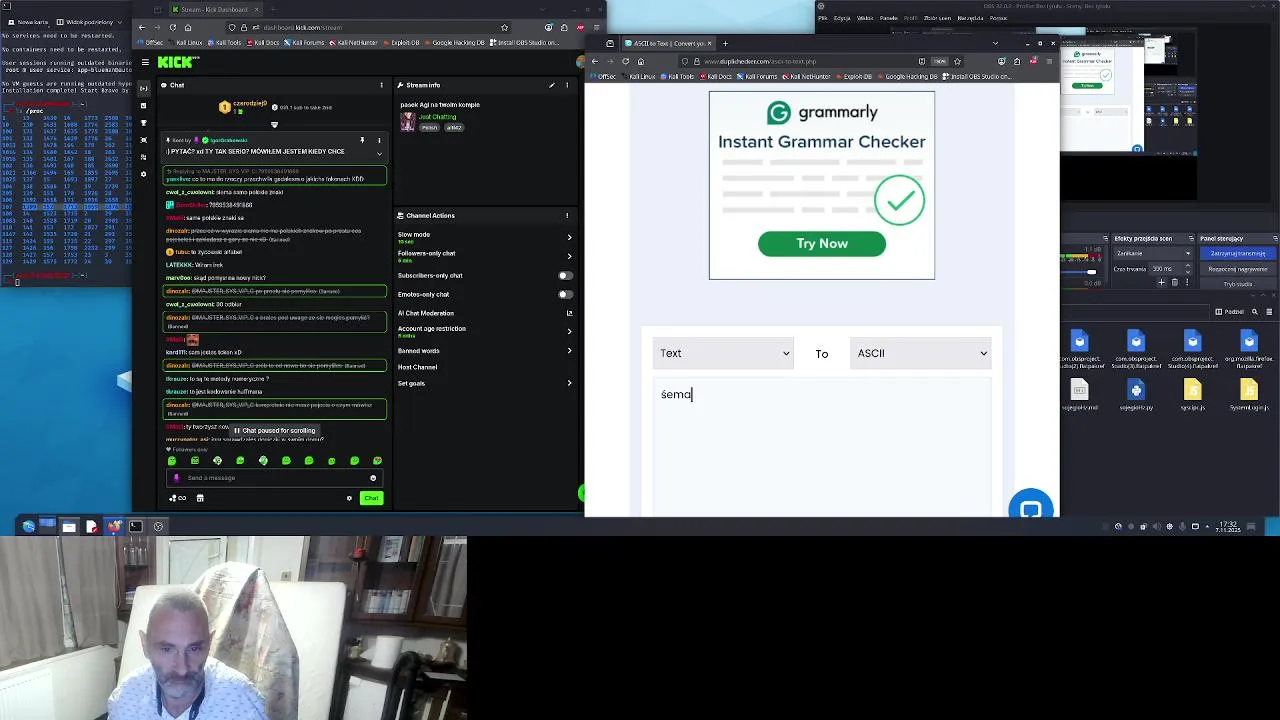Open the emoji picker in message box

[373, 478]
